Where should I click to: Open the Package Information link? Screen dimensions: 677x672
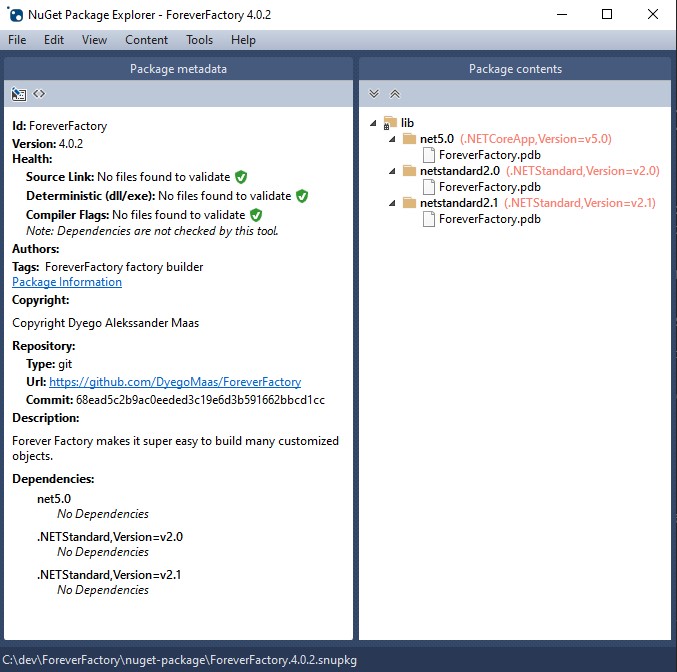[67, 282]
